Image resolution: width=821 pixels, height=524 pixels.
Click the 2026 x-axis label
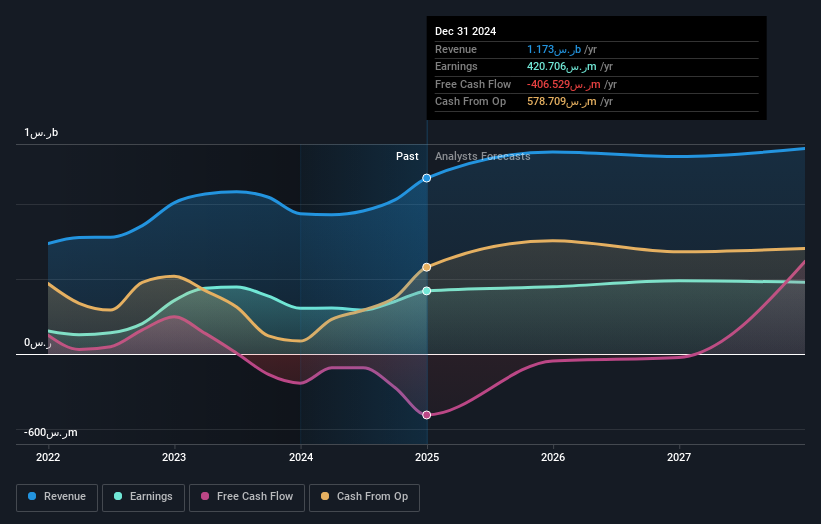click(553, 457)
